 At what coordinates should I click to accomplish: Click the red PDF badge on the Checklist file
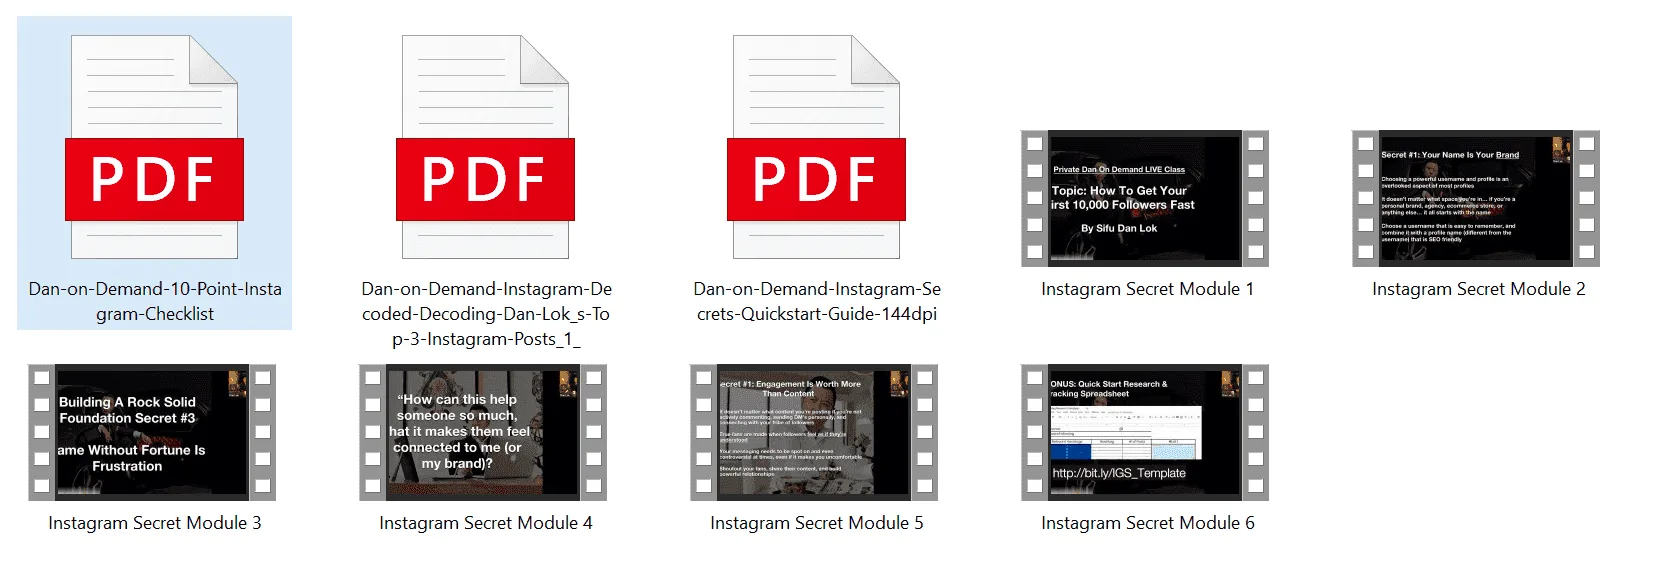(x=154, y=180)
